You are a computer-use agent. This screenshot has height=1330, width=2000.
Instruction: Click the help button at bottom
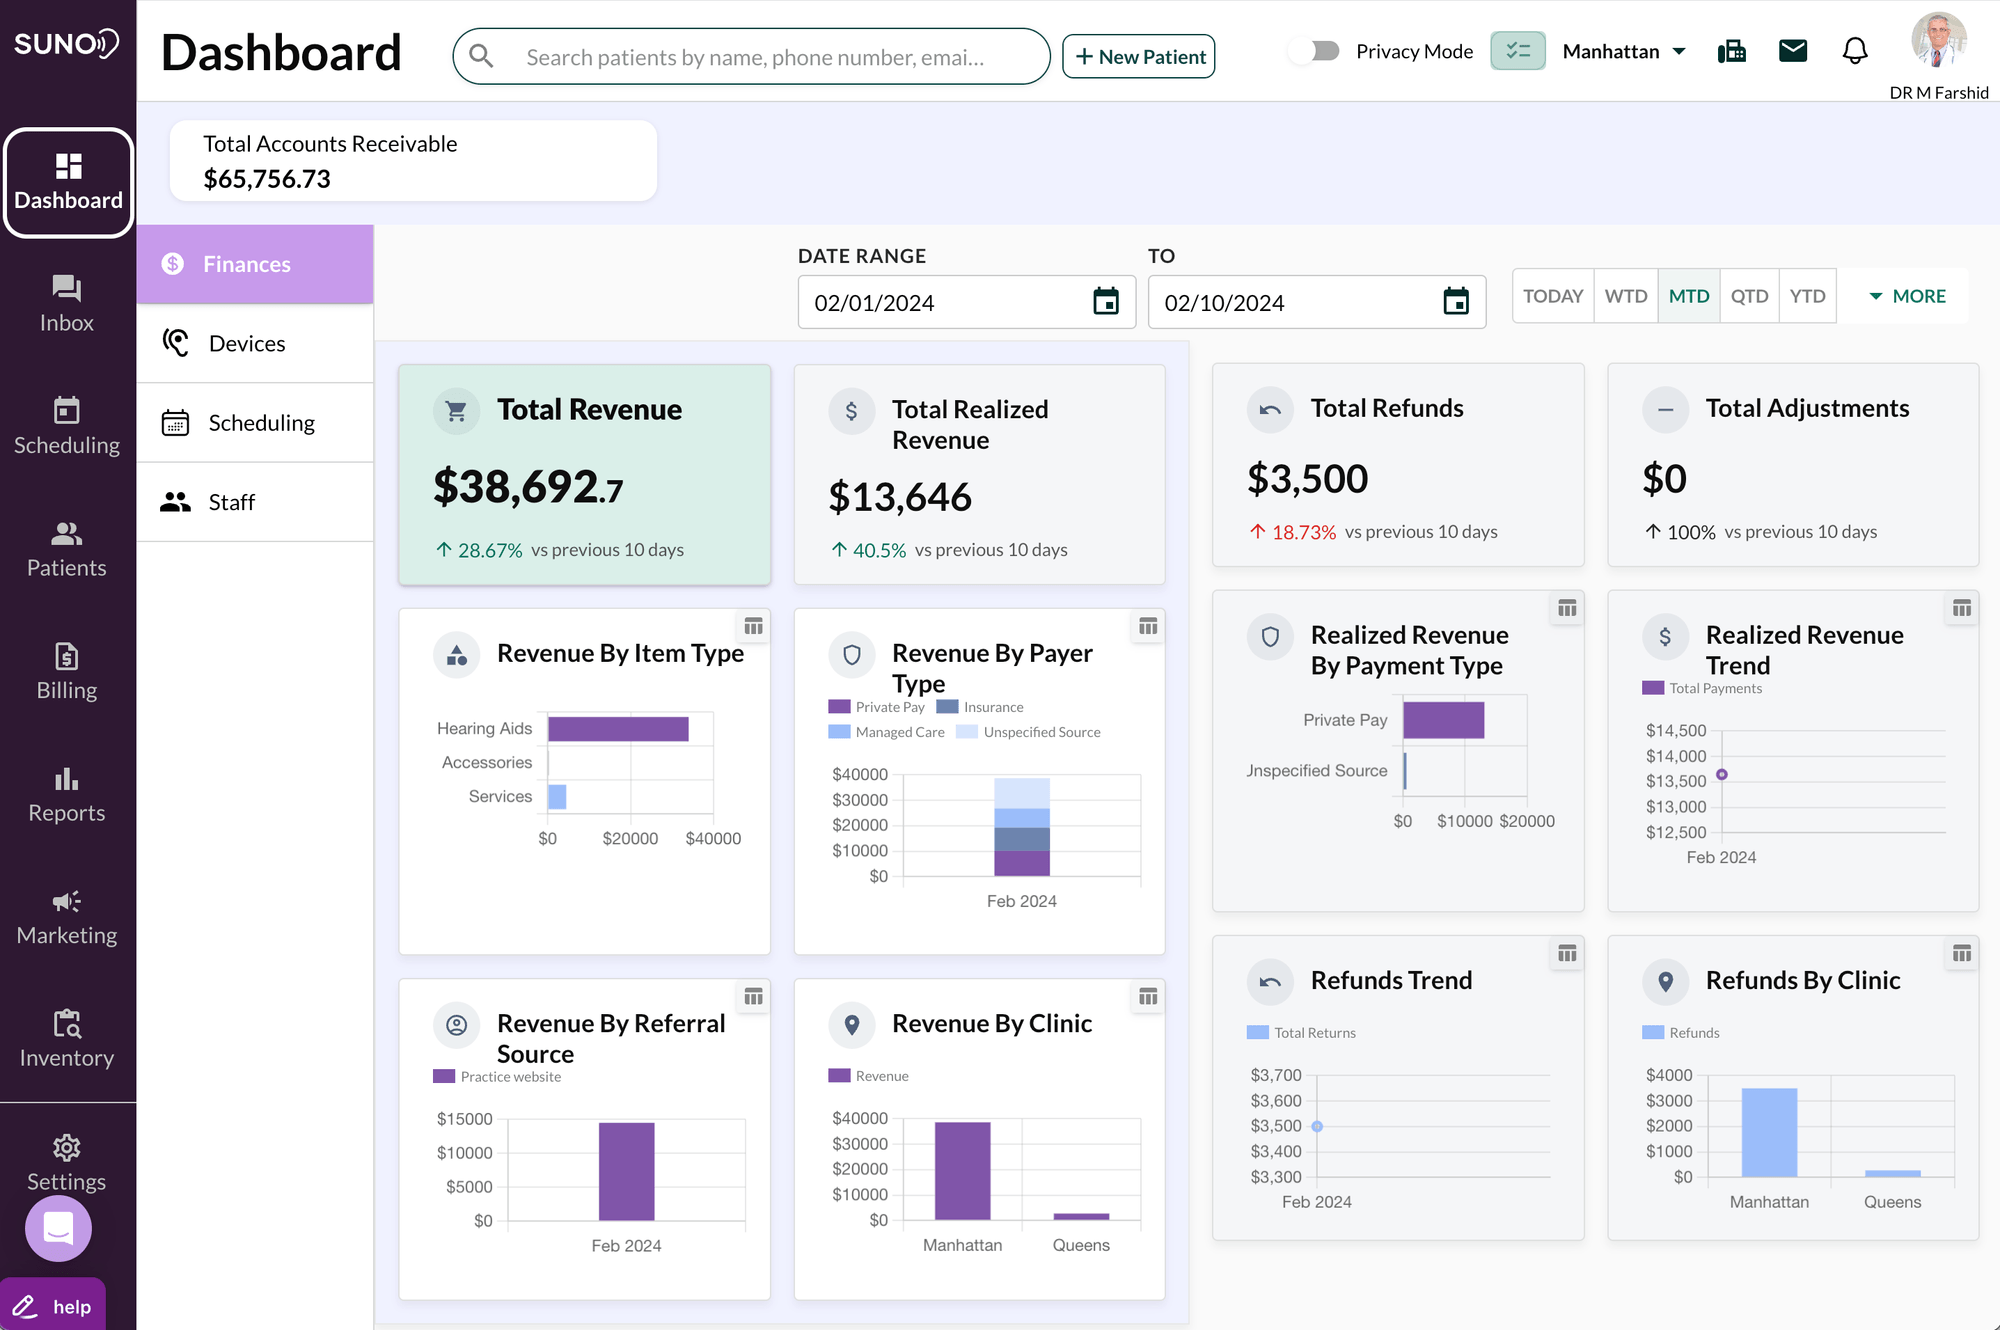(53, 1306)
